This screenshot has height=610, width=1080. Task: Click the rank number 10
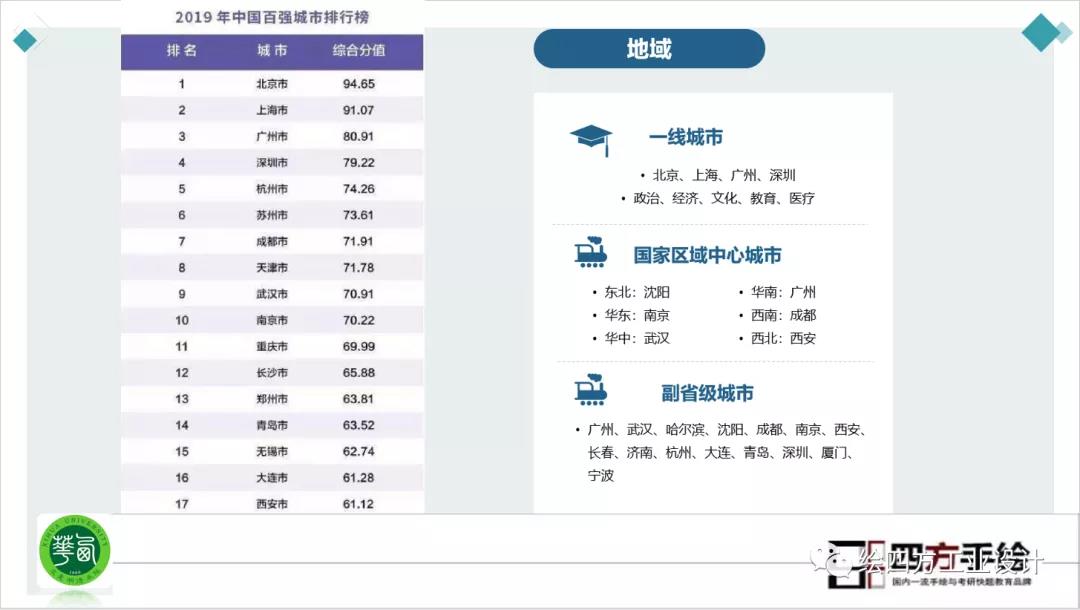pos(182,320)
